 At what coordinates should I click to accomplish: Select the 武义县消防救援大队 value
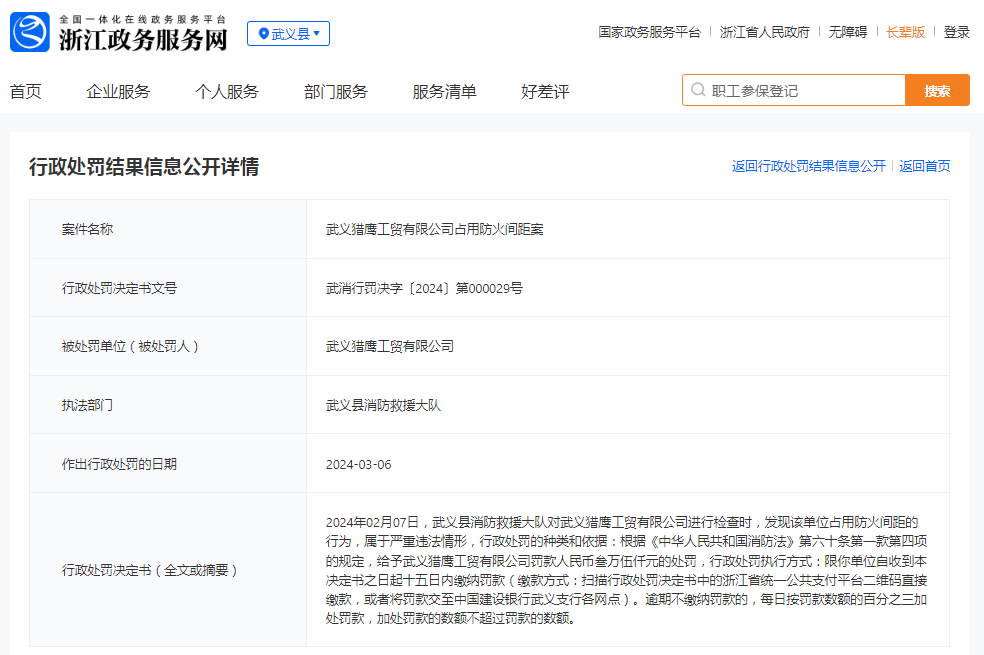tap(383, 405)
